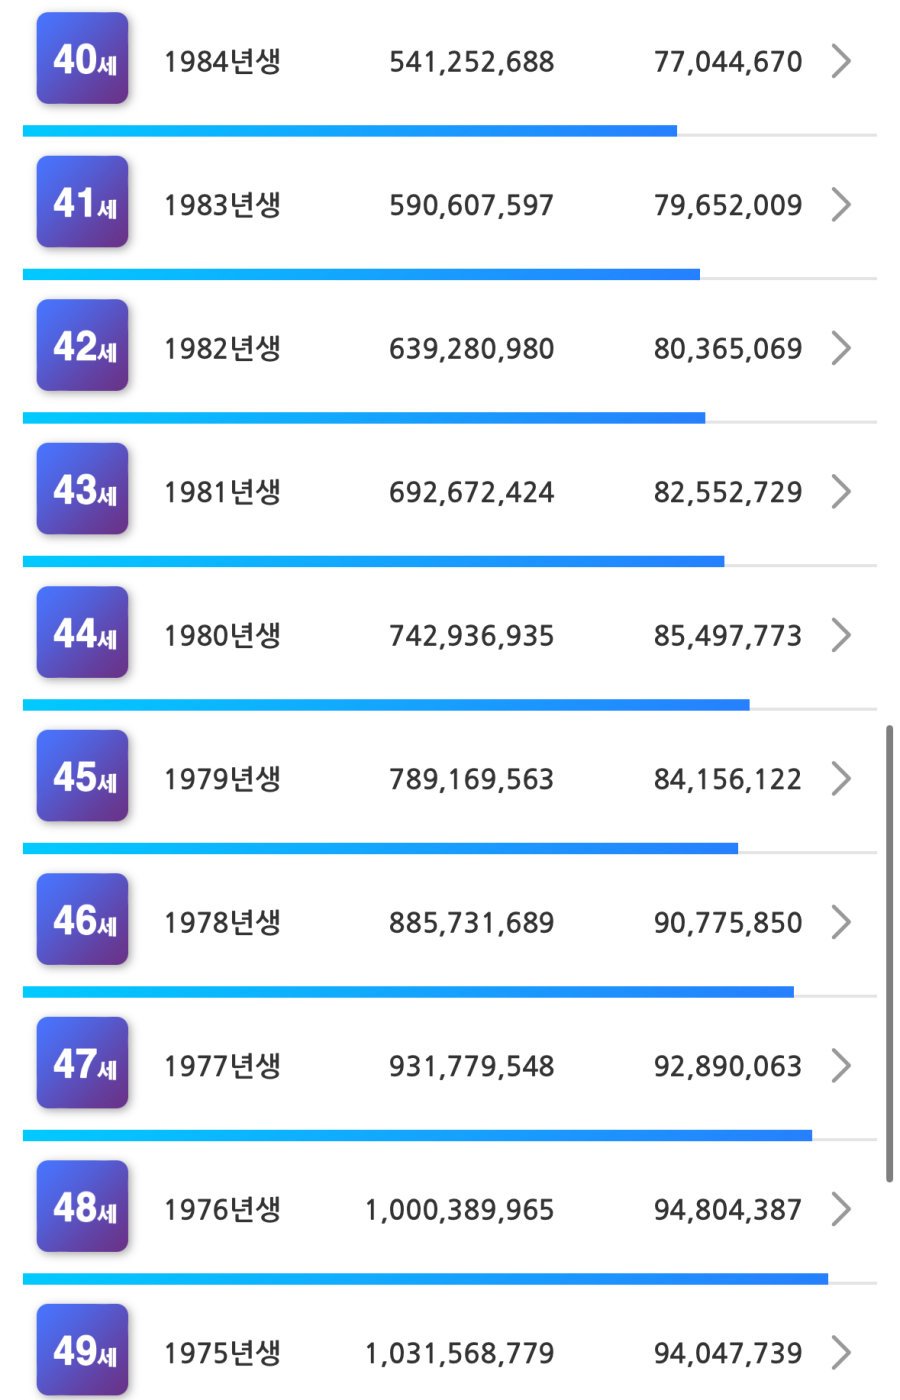Screen dimensions: 900x1400
Task: Click the progress bar under 43세 row
Action: point(373,562)
